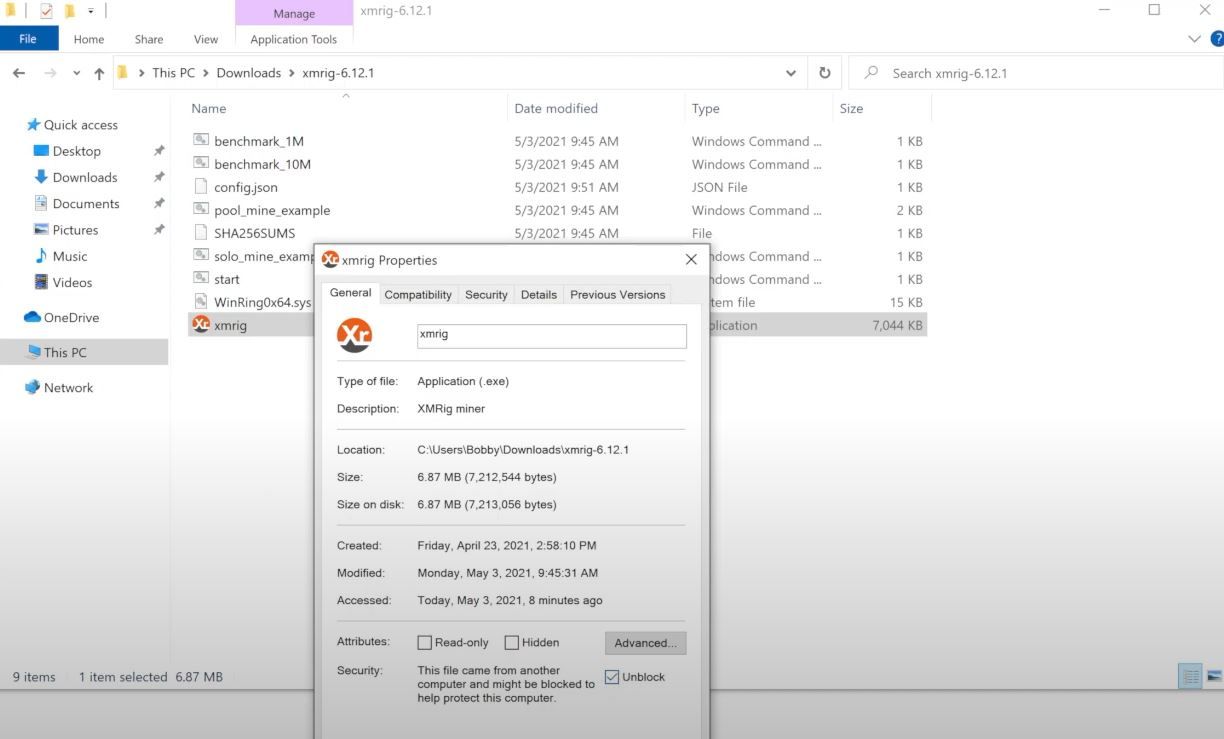Select the OneDrive cloud icon in sidebar
Image resolution: width=1224 pixels, height=739 pixels.
pyautogui.click(x=32, y=318)
